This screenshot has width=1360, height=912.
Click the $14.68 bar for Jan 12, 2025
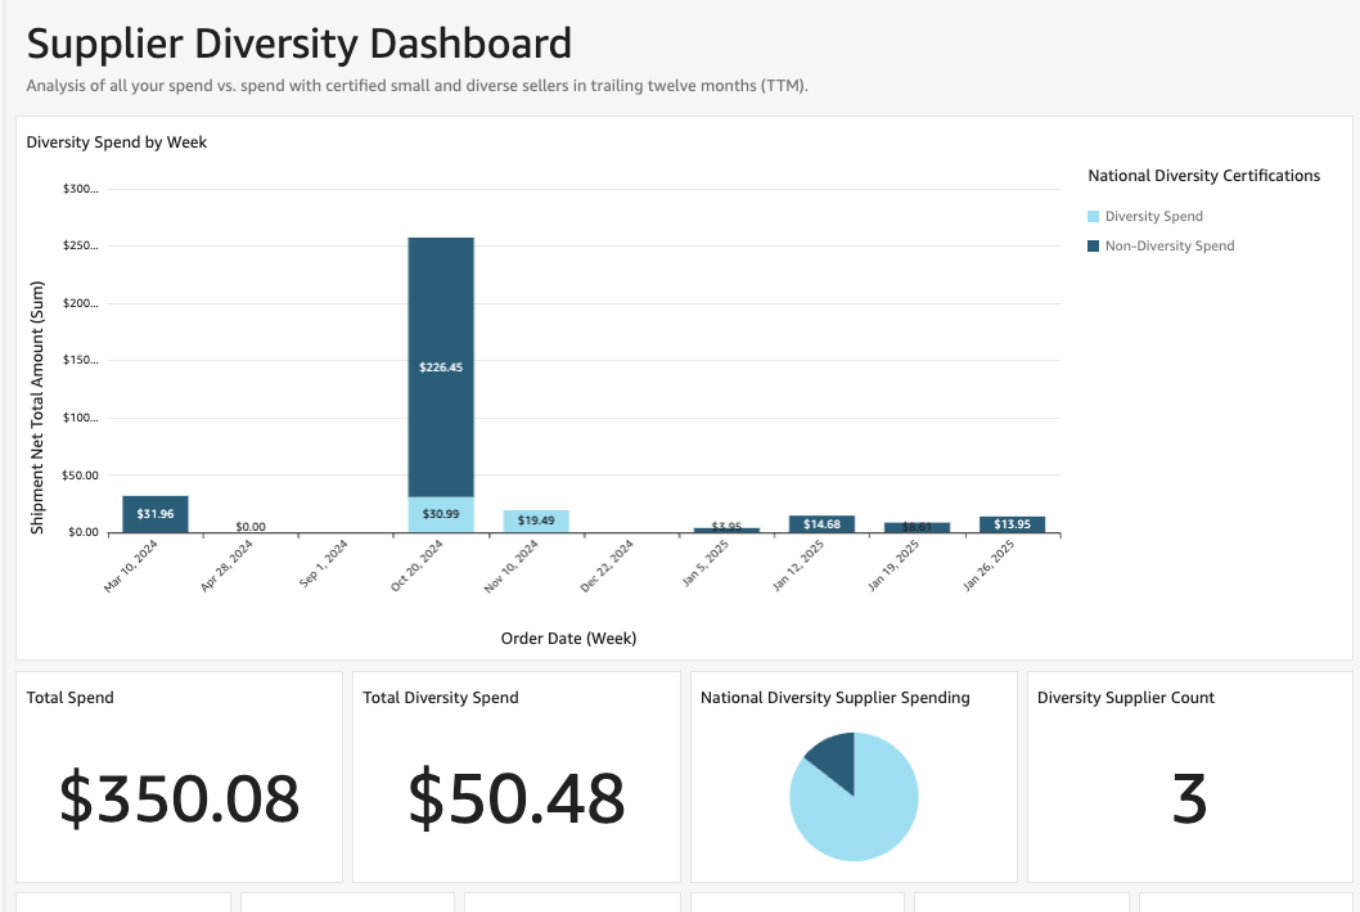821,524
